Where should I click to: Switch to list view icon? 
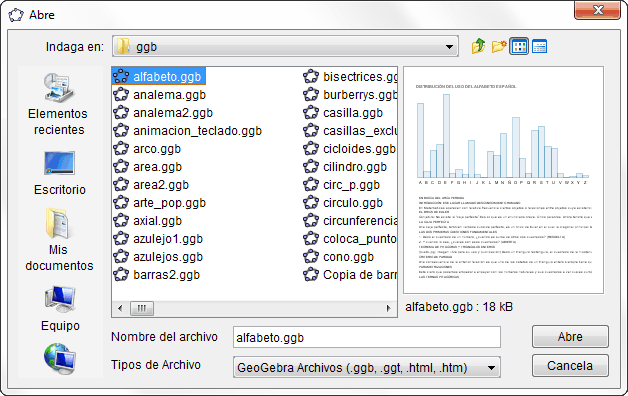pos(519,46)
